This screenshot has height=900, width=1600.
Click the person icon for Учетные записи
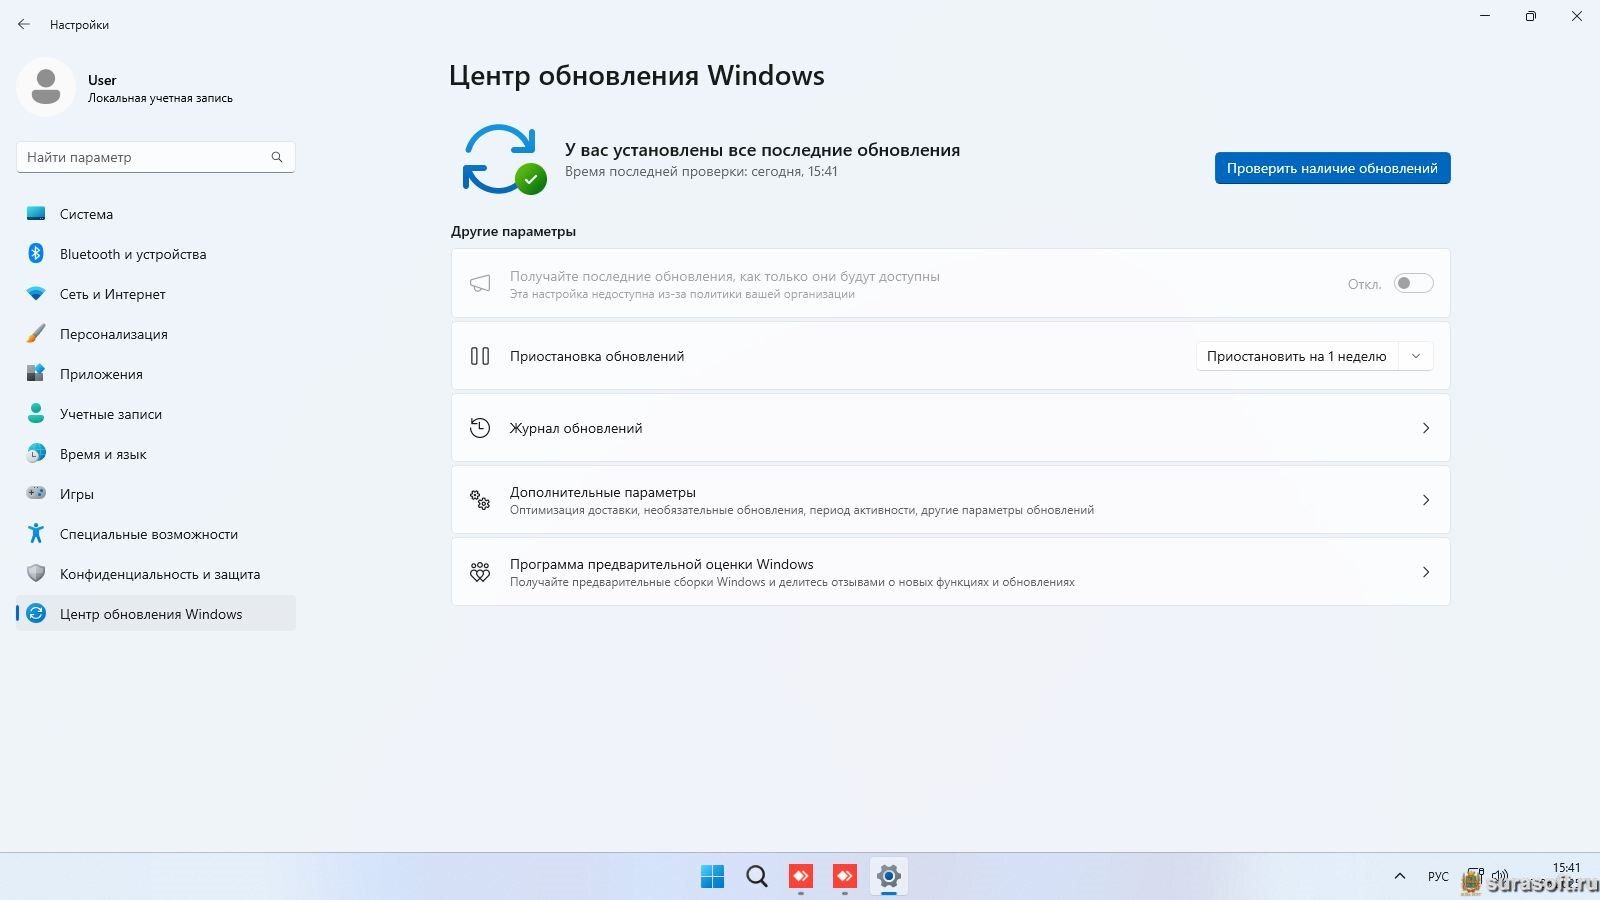coord(36,413)
